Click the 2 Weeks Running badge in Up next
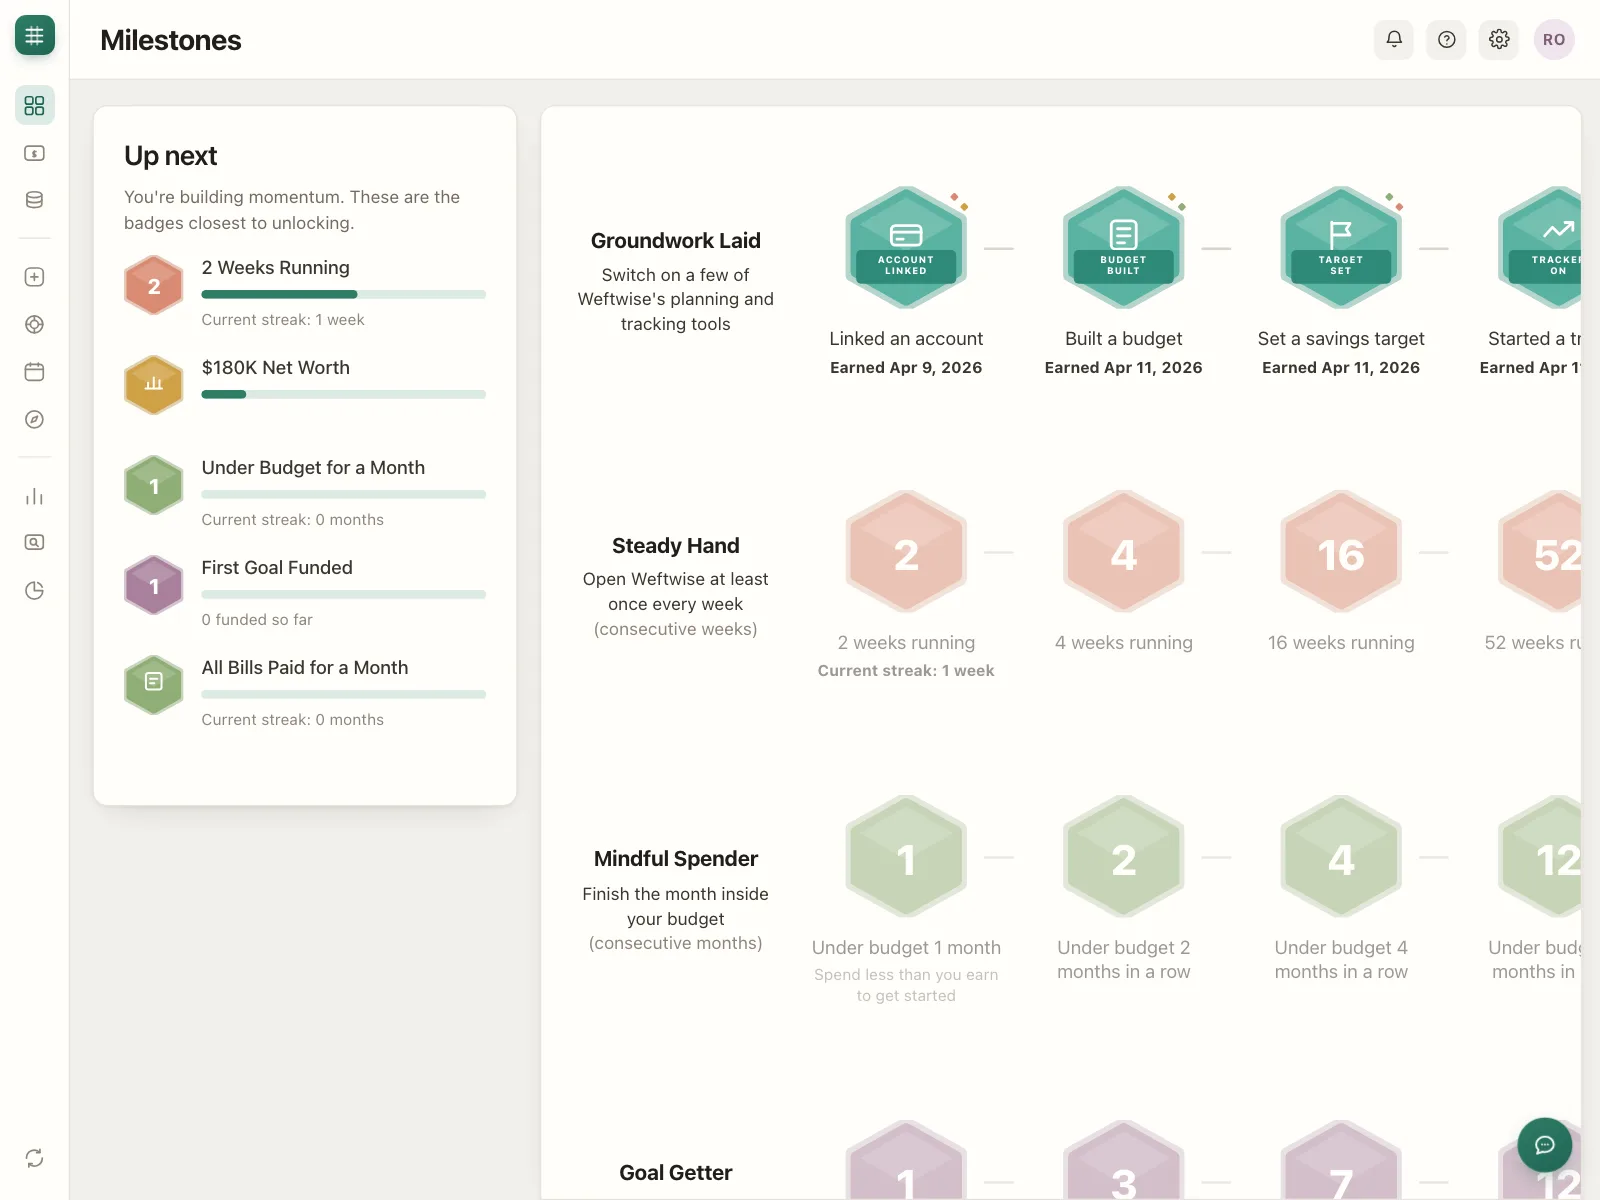 (154, 285)
